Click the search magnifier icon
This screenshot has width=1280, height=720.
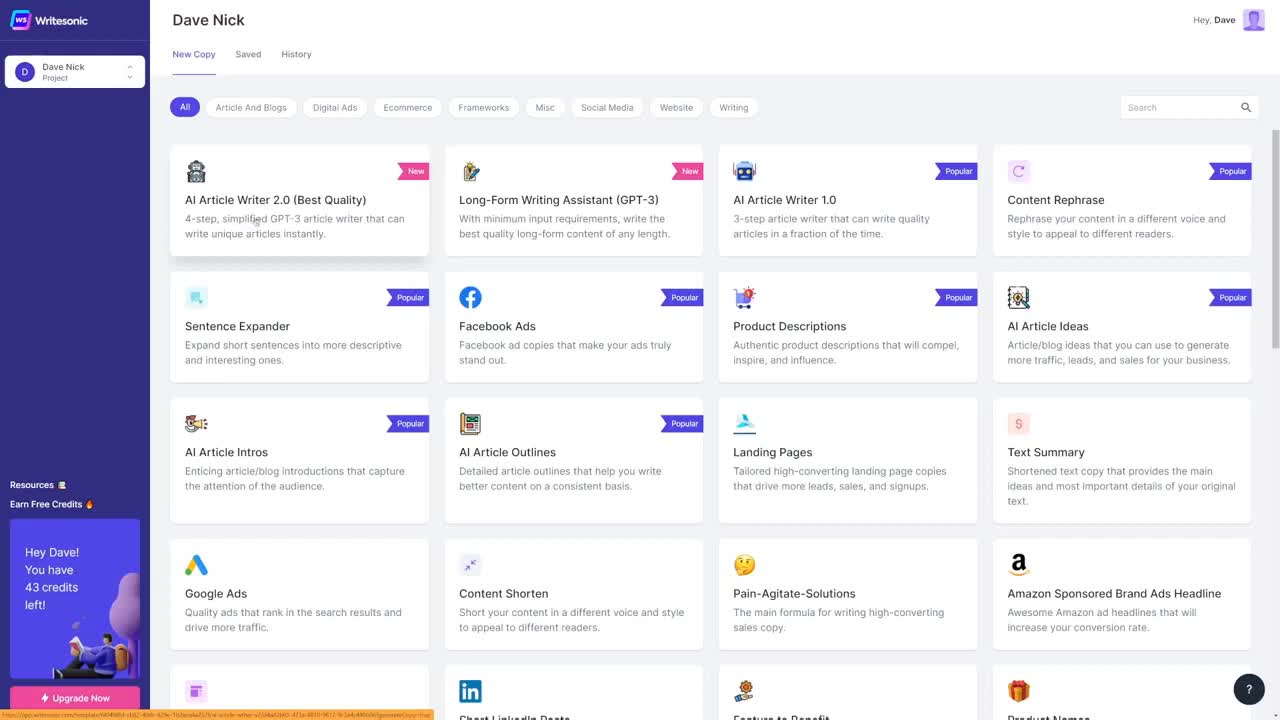[1246, 107]
